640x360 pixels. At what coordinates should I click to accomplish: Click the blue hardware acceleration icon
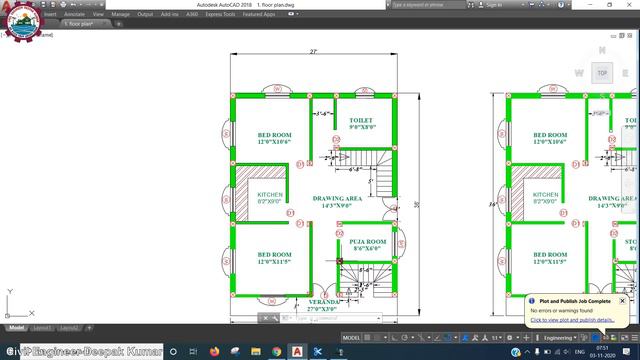click(596, 338)
